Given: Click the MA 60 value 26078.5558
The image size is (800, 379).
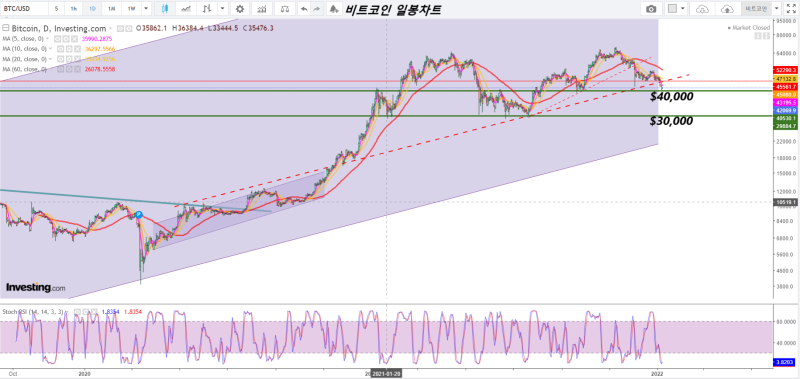Looking at the screenshot, I should point(99,69).
